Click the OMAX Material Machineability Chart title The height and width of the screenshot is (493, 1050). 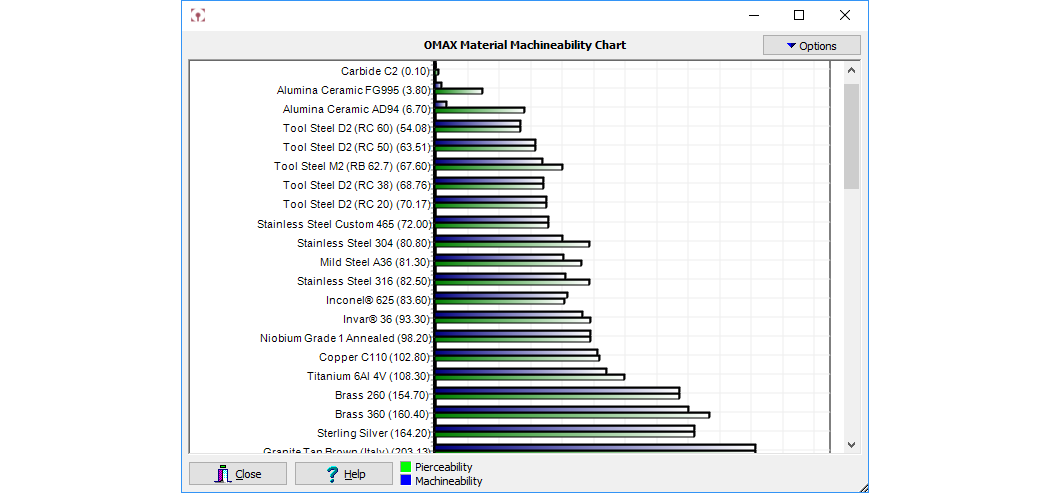(525, 45)
